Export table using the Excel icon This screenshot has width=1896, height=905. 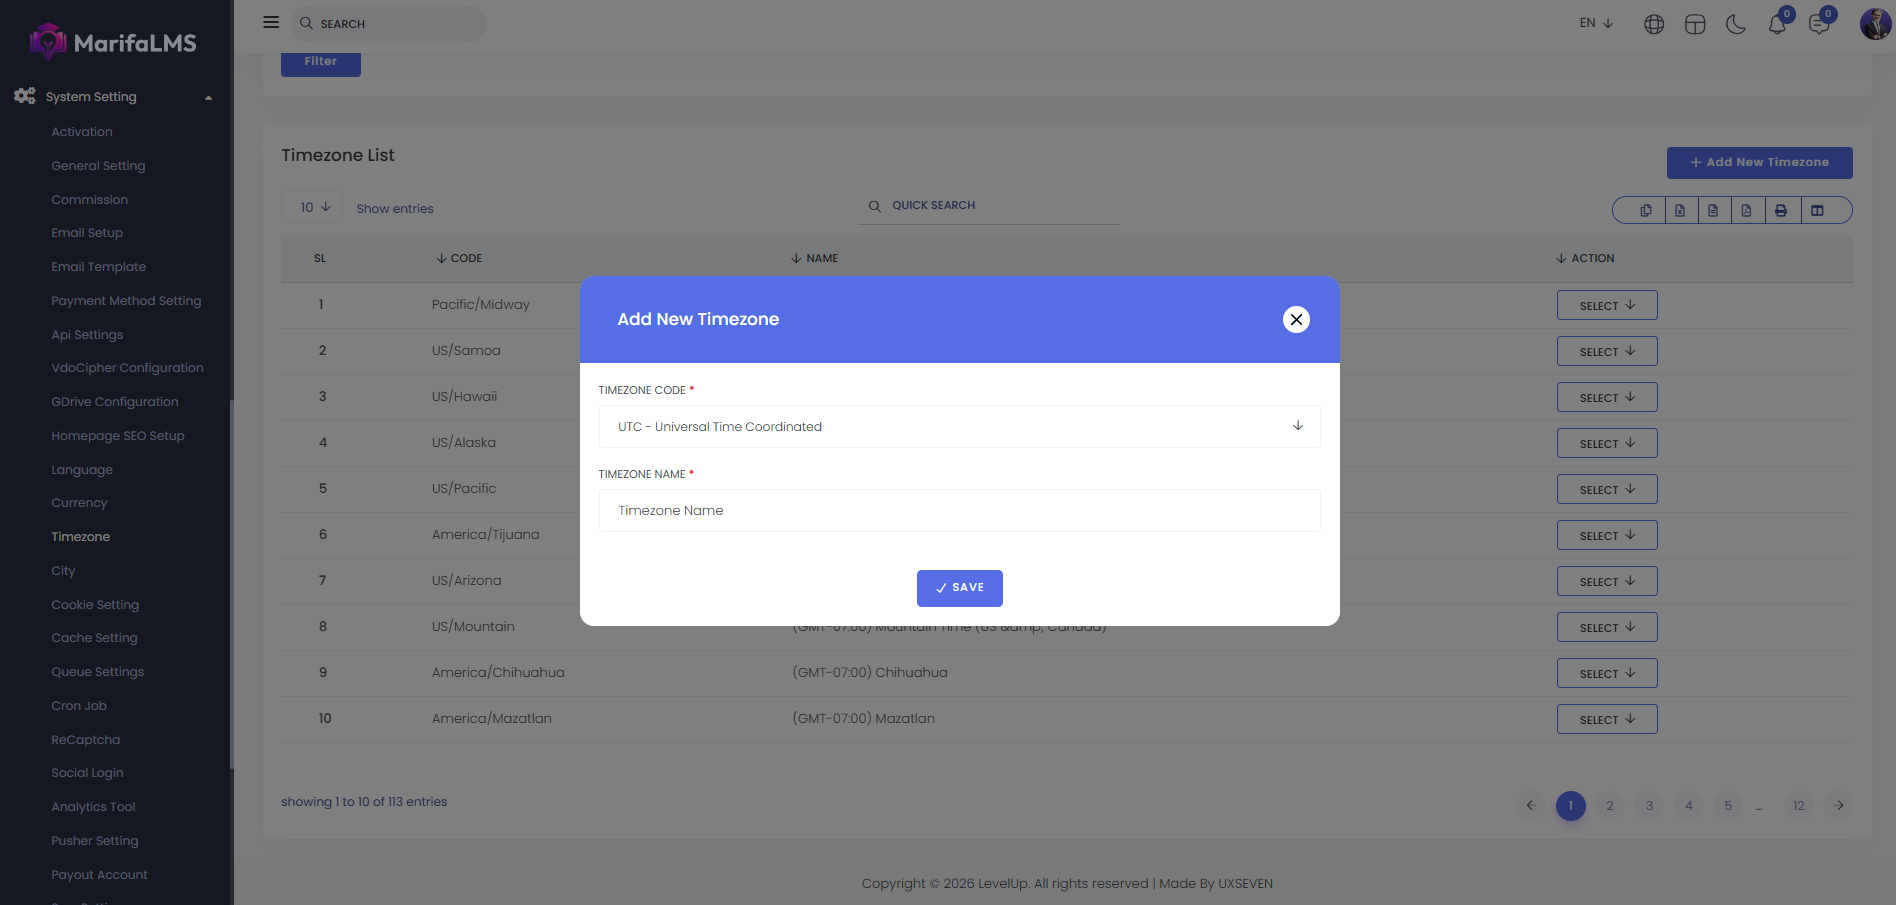(1680, 210)
